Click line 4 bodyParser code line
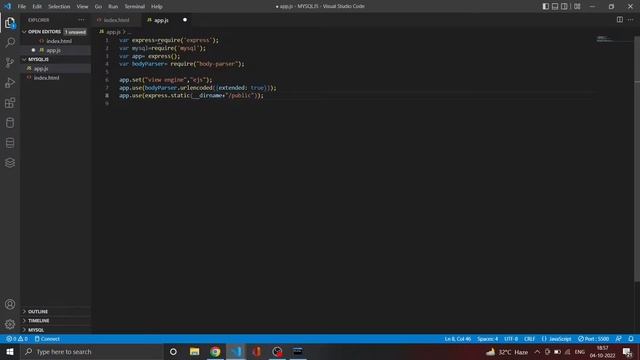This screenshot has width=640, height=360. pyautogui.click(x=182, y=64)
